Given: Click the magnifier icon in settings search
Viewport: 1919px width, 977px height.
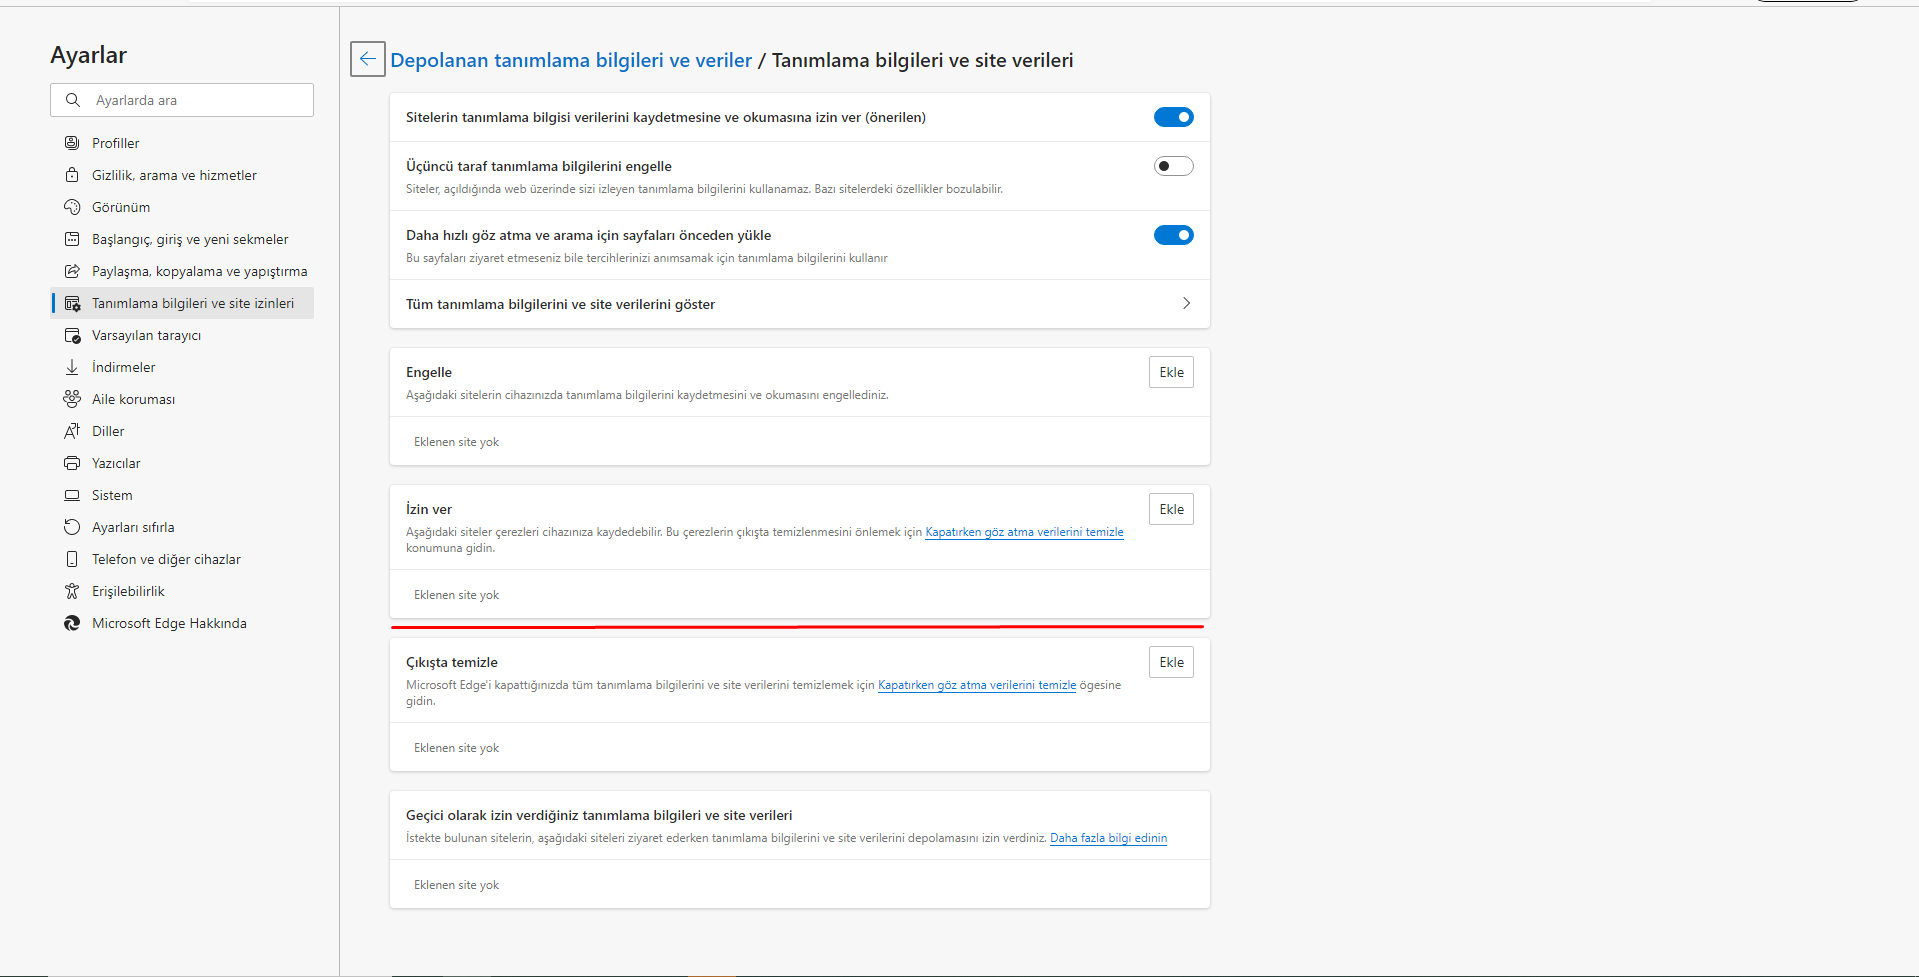Looking at the screenshot, I should (73, 100).
